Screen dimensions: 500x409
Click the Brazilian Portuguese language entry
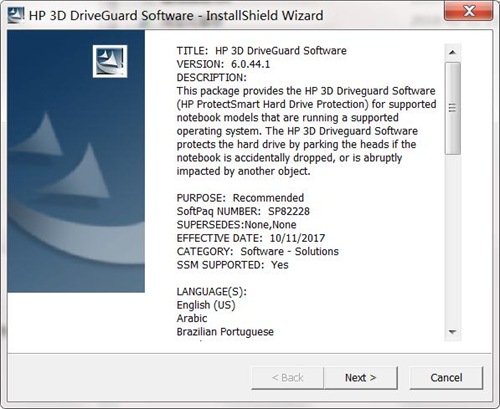(225, 332)
